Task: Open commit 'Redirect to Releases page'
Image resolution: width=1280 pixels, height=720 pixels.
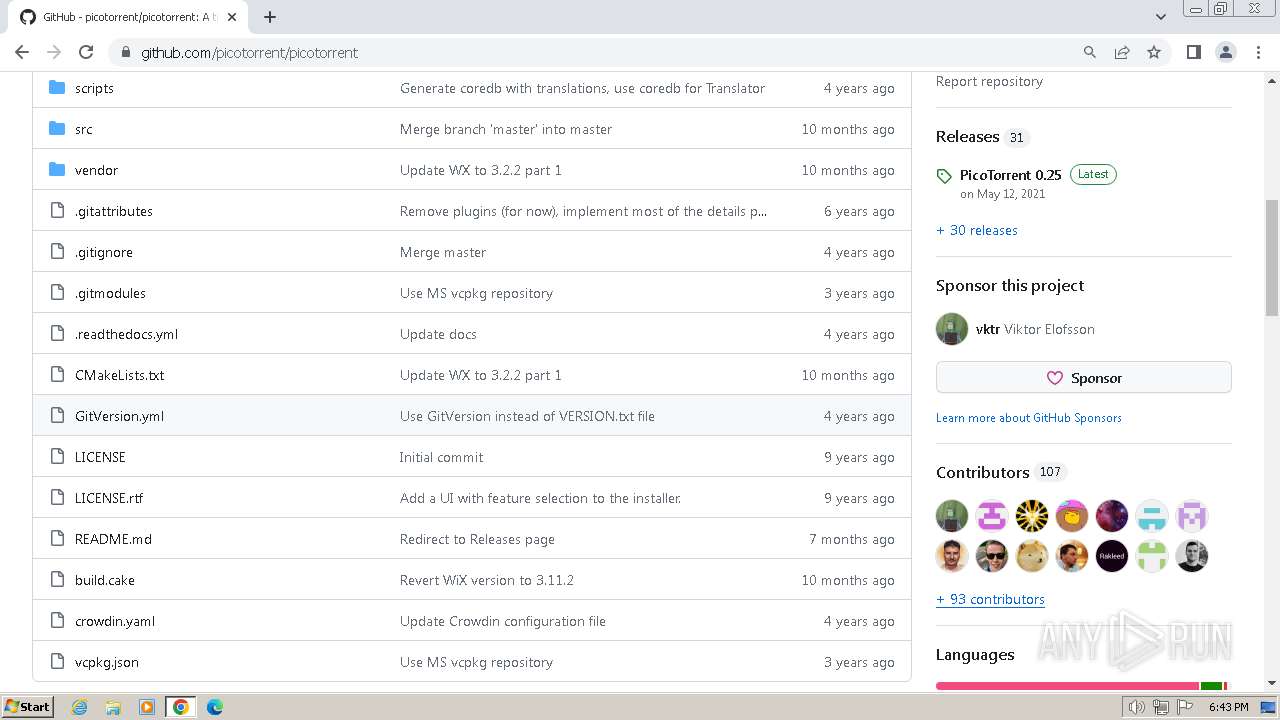Action: pos(477,539)
